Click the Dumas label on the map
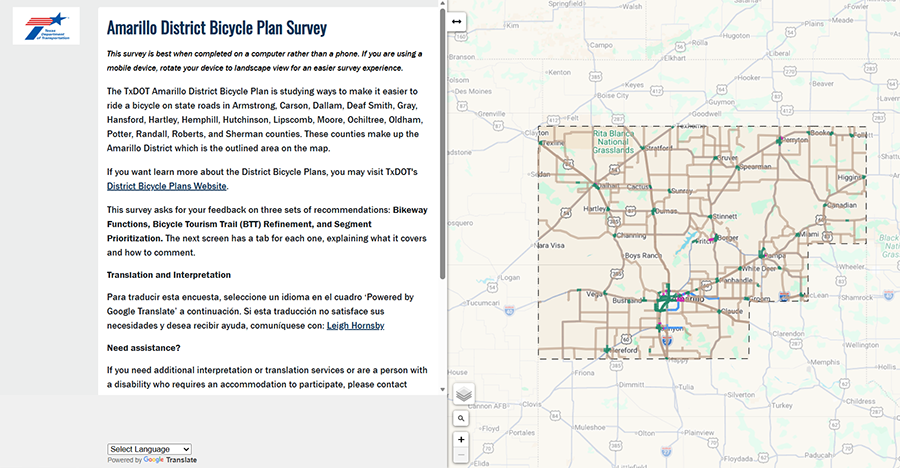Viewport: 900px width, 468px height. point(666,211)
